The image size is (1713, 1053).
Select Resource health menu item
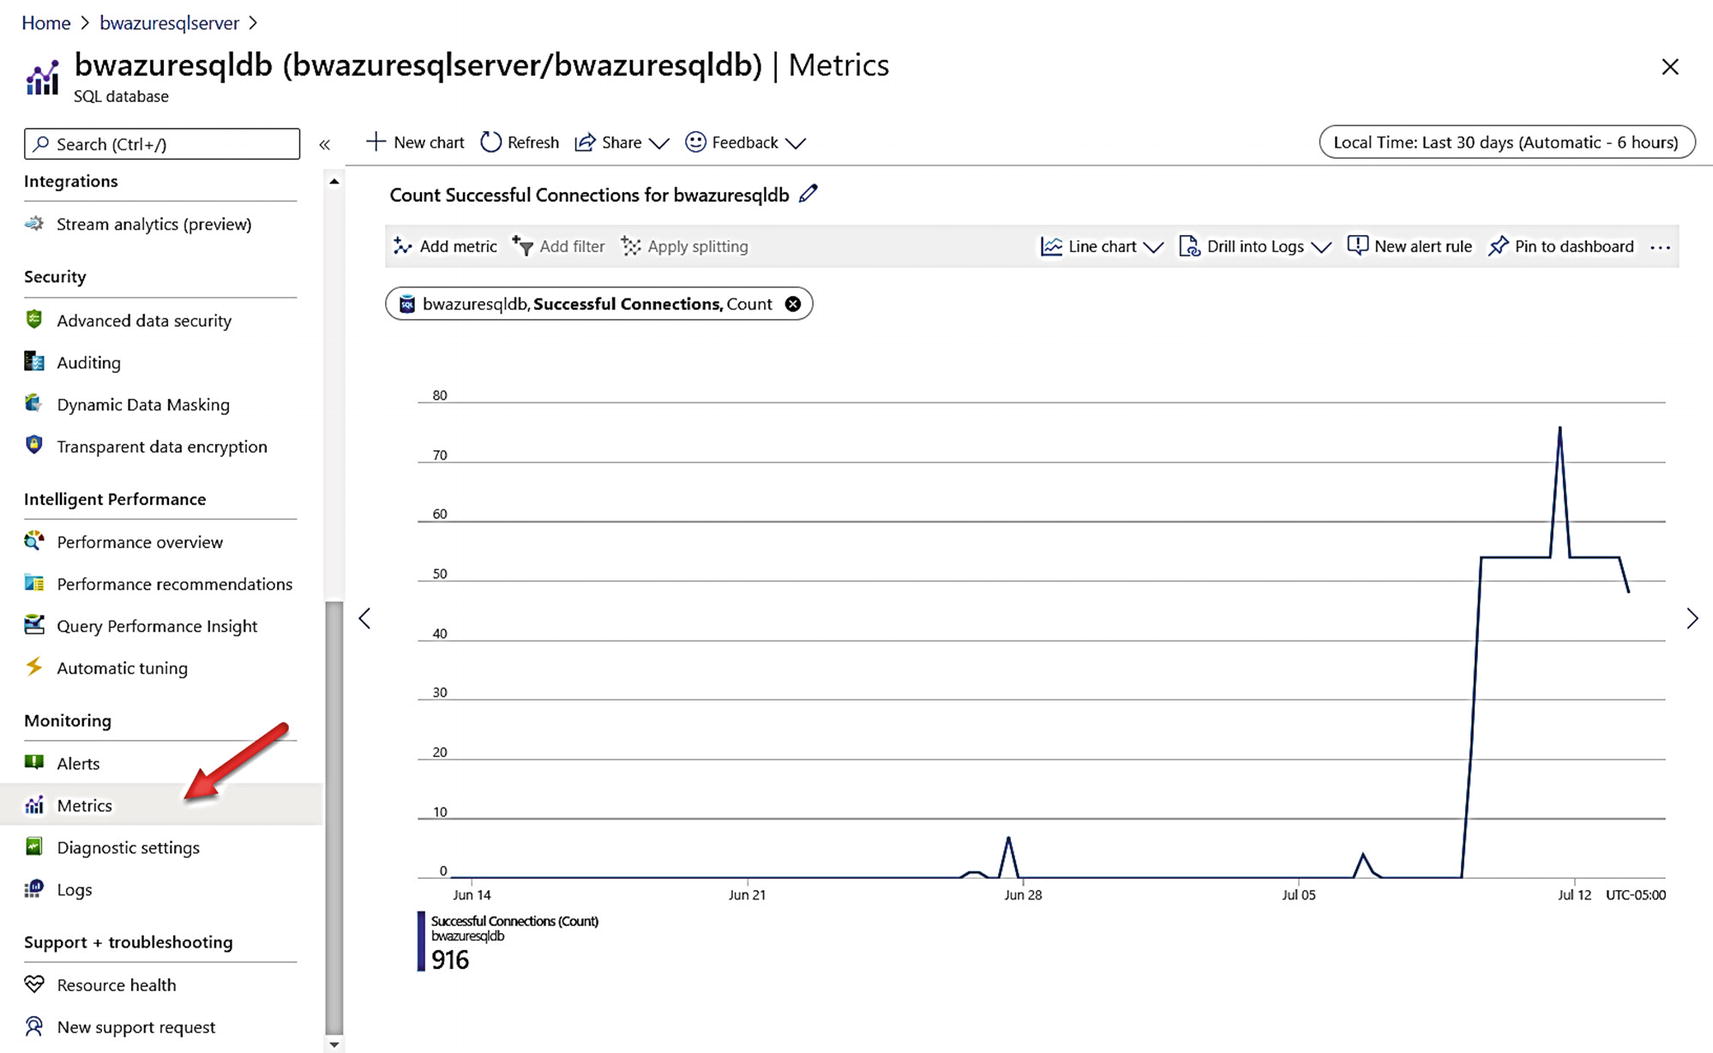click(x=160, y=985)
